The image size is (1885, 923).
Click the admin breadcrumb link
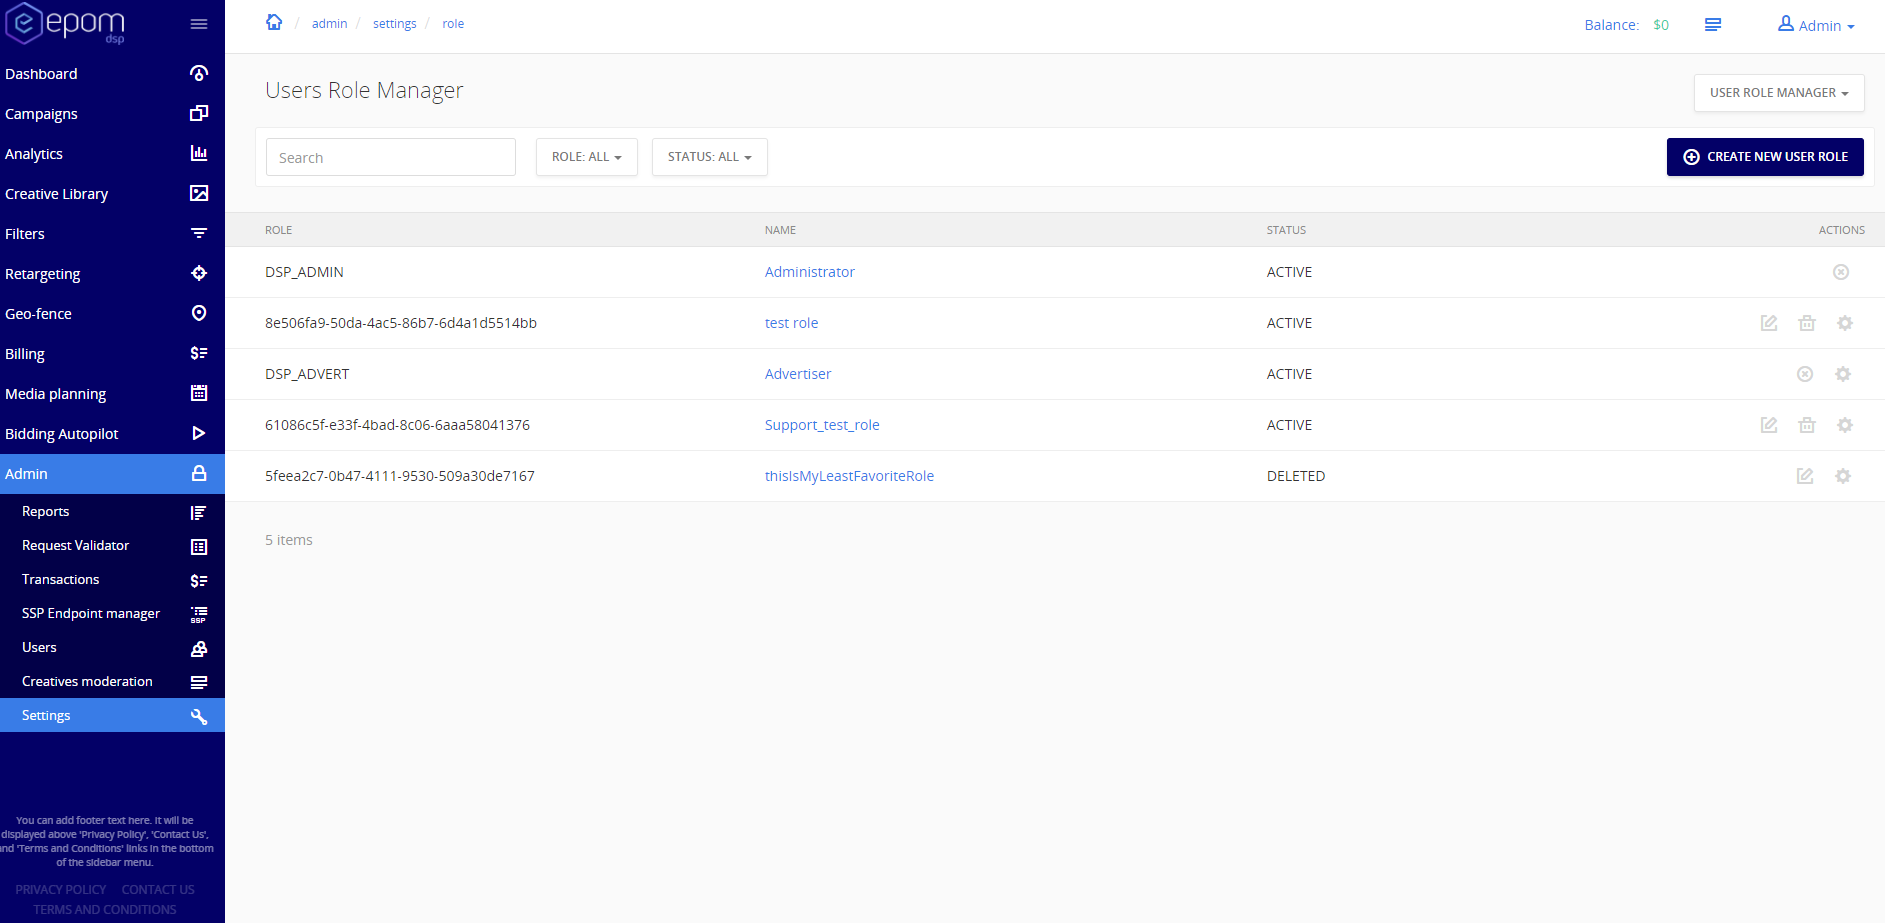coord(329,24)
